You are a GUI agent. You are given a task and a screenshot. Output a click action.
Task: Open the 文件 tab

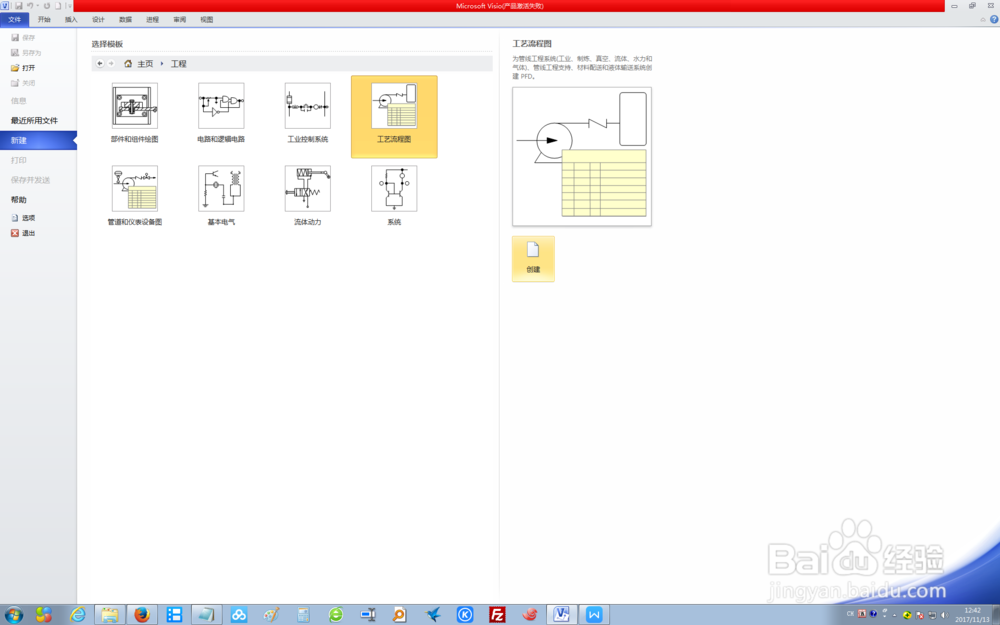(15, 20)
